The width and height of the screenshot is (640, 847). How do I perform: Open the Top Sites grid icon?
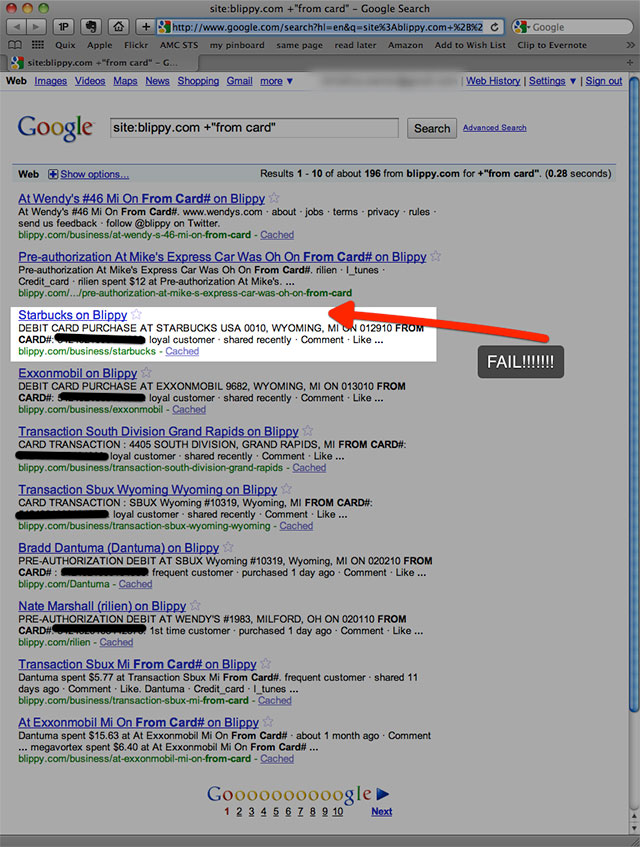click(38, 45)
